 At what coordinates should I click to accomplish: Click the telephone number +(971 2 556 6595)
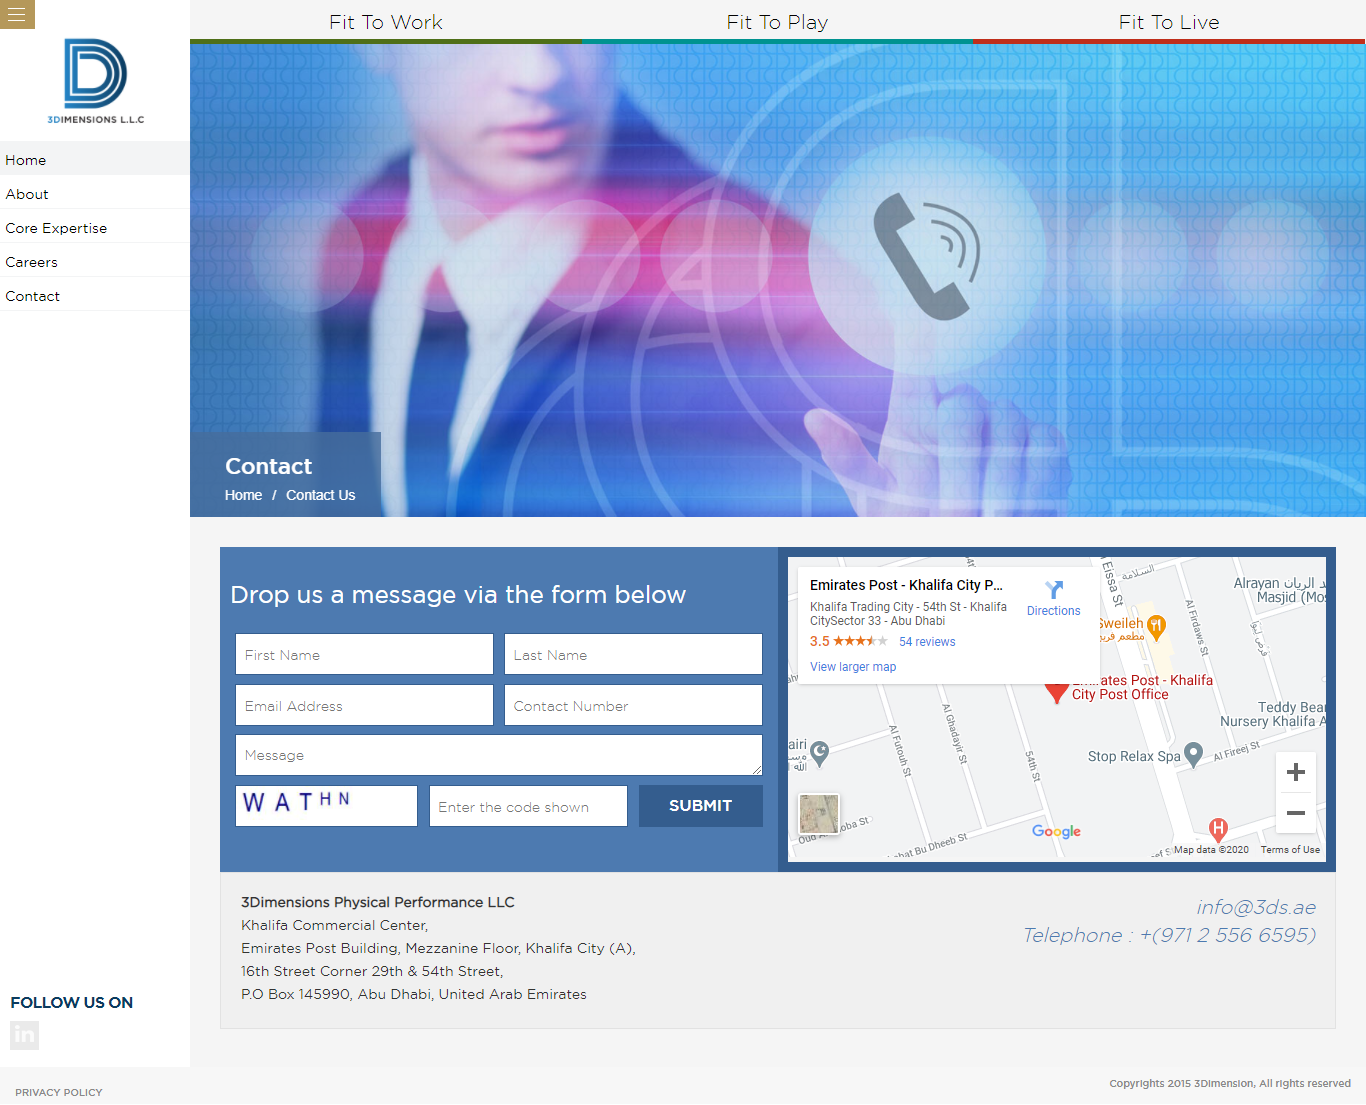1228,935
